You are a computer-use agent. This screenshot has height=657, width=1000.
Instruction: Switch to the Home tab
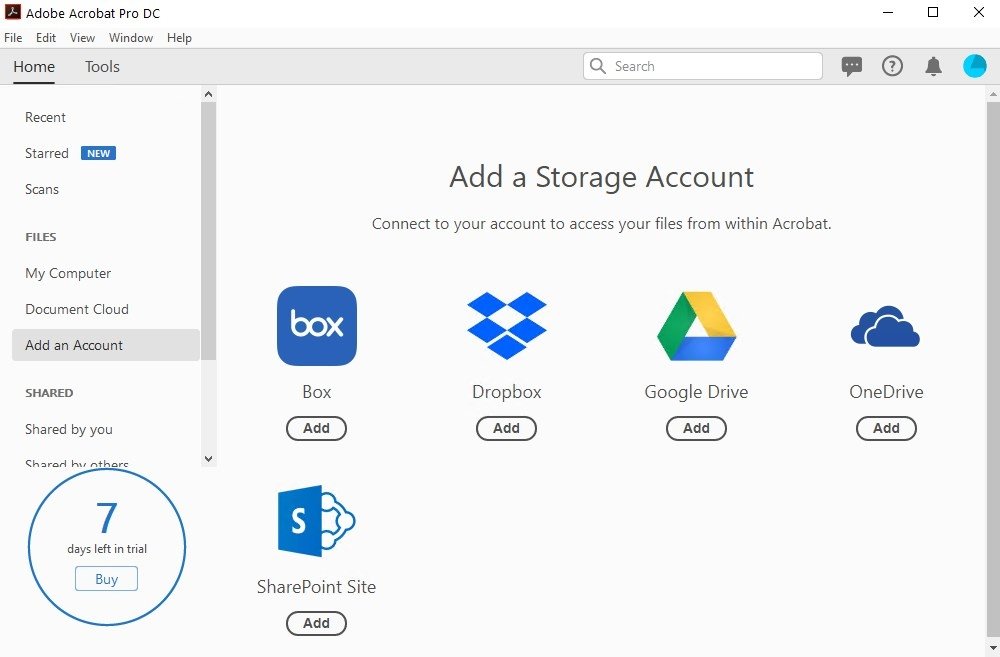pos(34,66)
